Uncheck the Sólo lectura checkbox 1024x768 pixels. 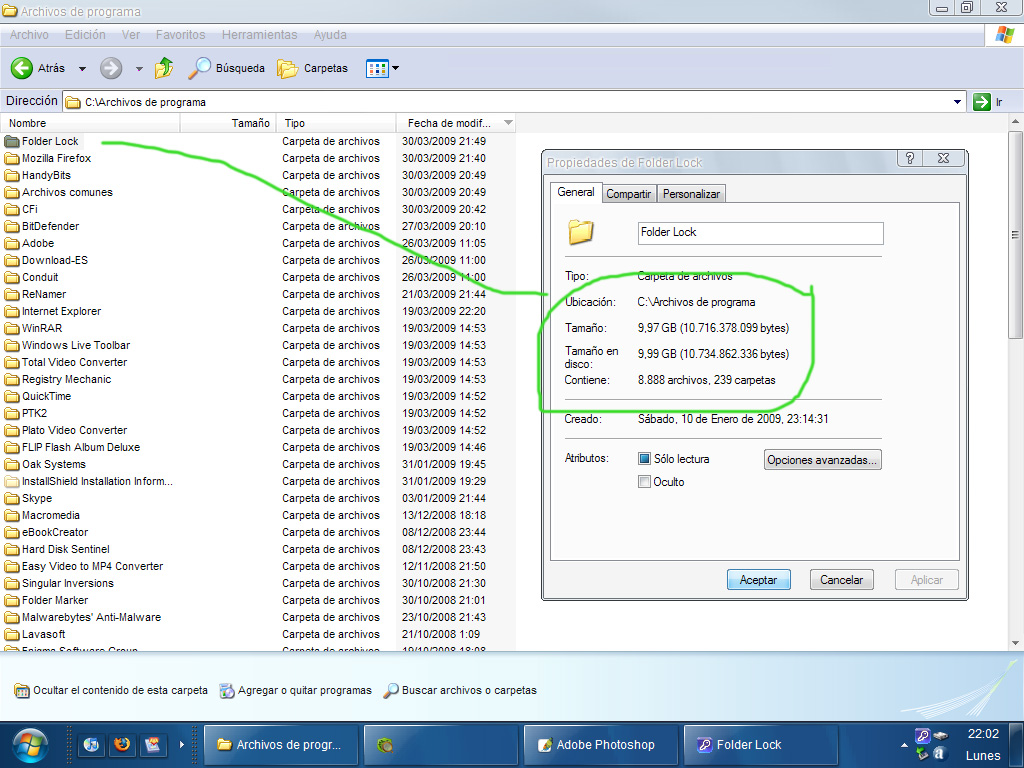point(645,459)
